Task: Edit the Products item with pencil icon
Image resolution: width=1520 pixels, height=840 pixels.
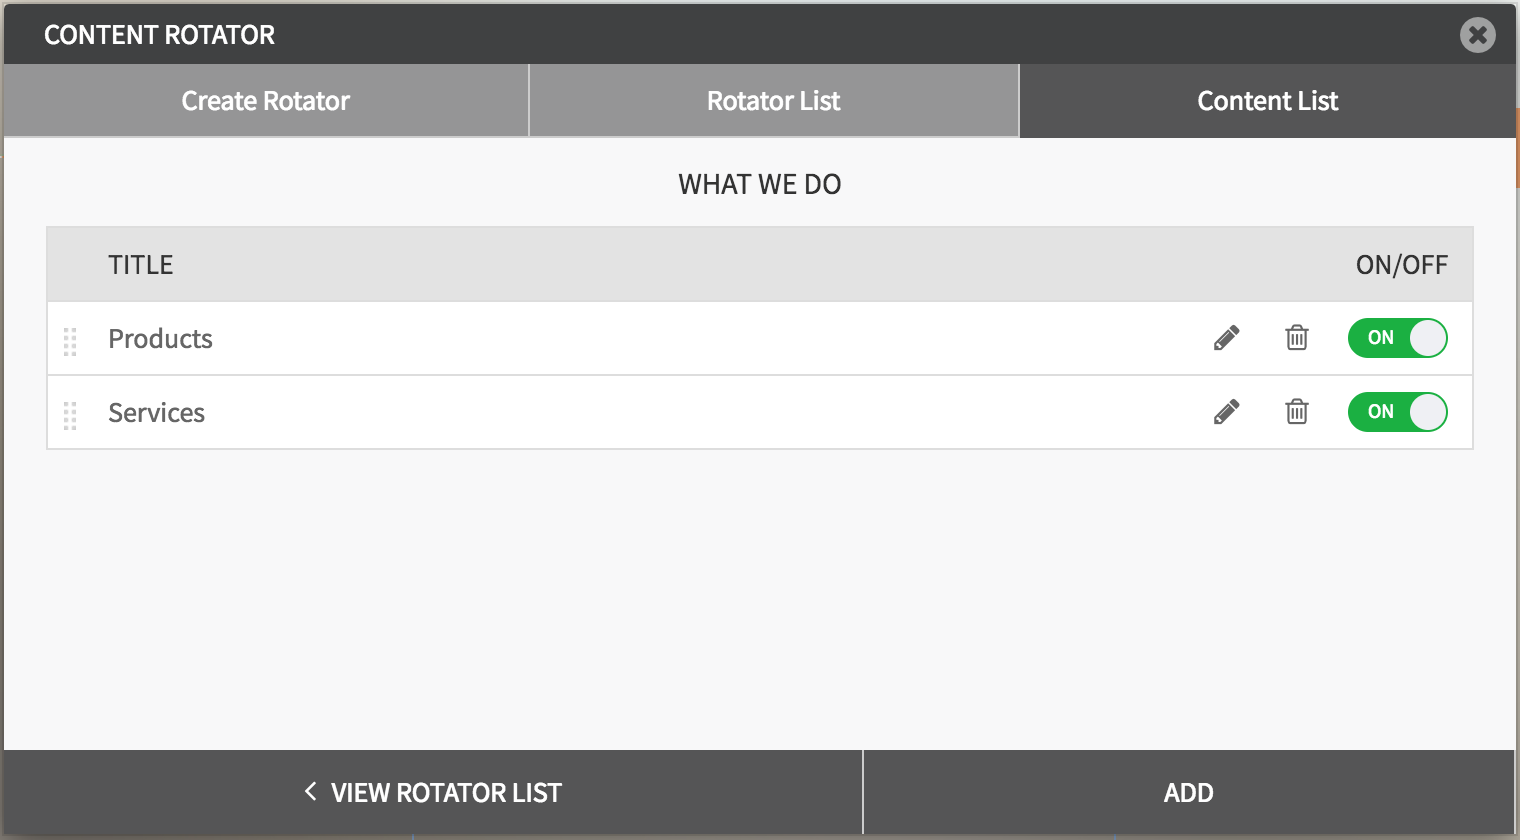Action: [x=1226, y=338]
